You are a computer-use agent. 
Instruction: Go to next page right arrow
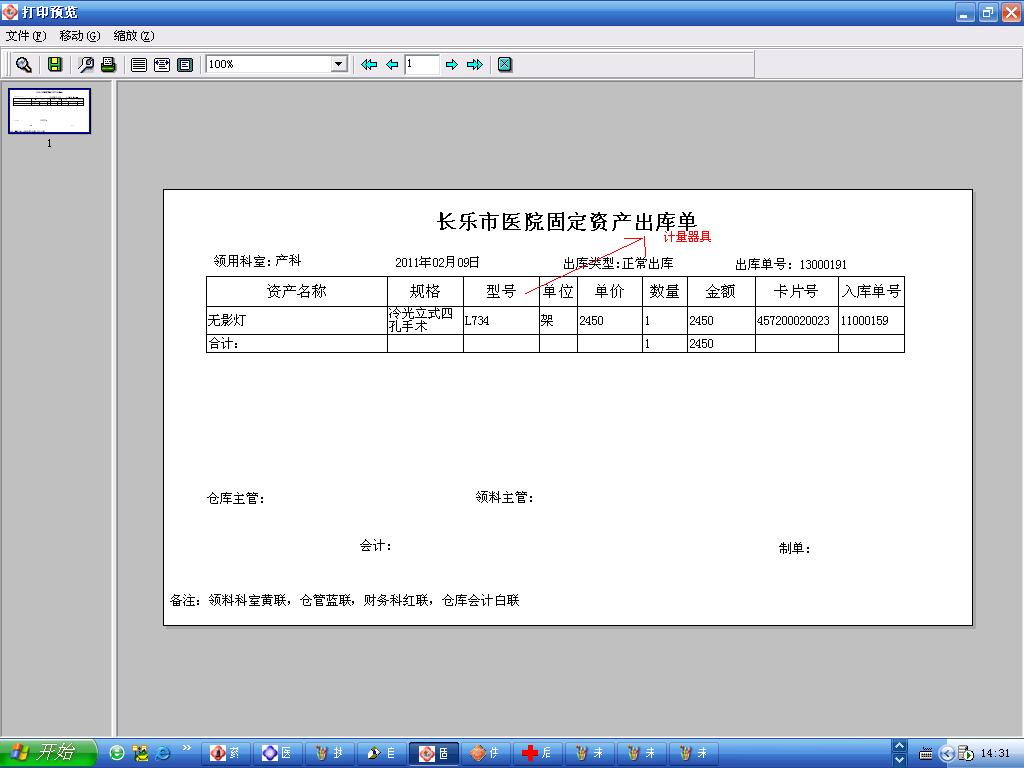[x=451, y=64]
